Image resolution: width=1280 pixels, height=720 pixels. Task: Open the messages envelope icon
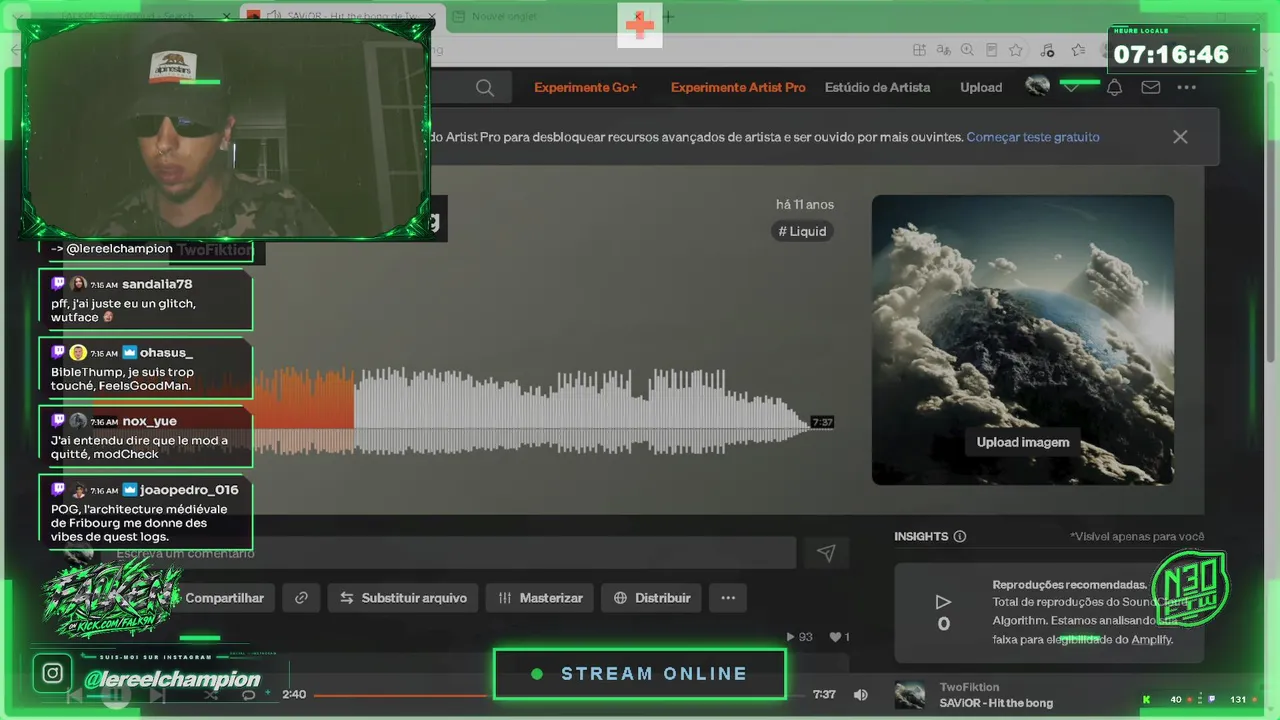(1151, 87)
